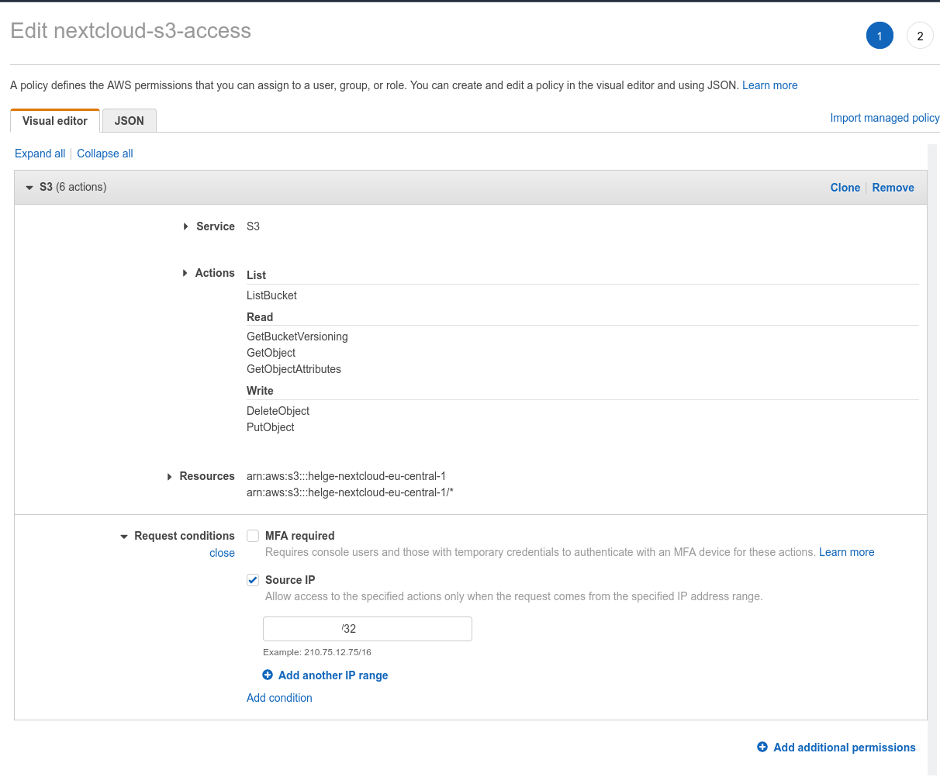This screenshot has width=941, height=777.
Task: Click the Add condition link
Action: [x=279, y=697]
